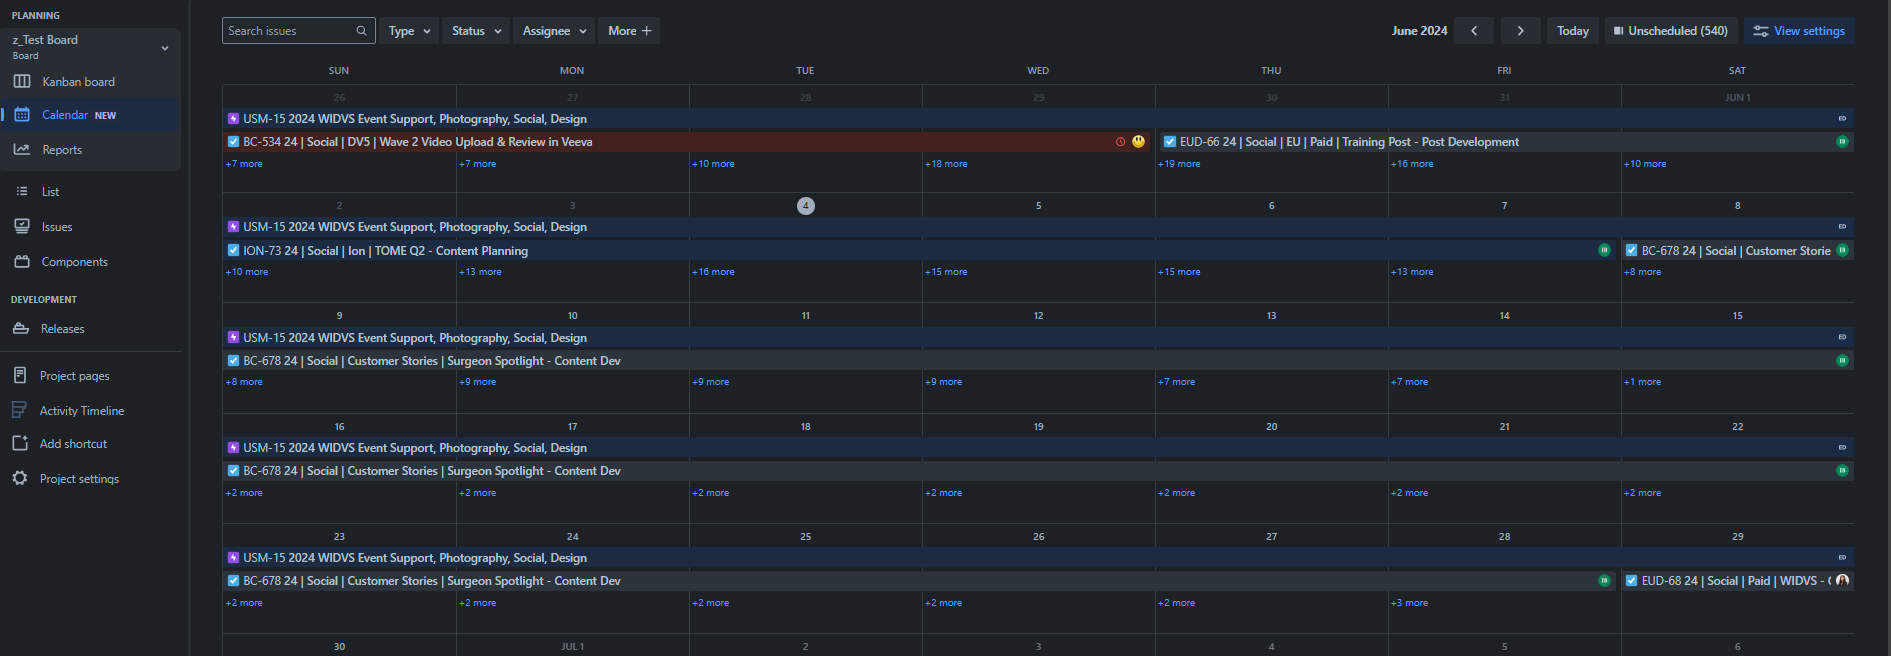Expand the +1 more link on Saturday 15
The height and width of the screenshot is (656, 1891).
[1642, 382]
